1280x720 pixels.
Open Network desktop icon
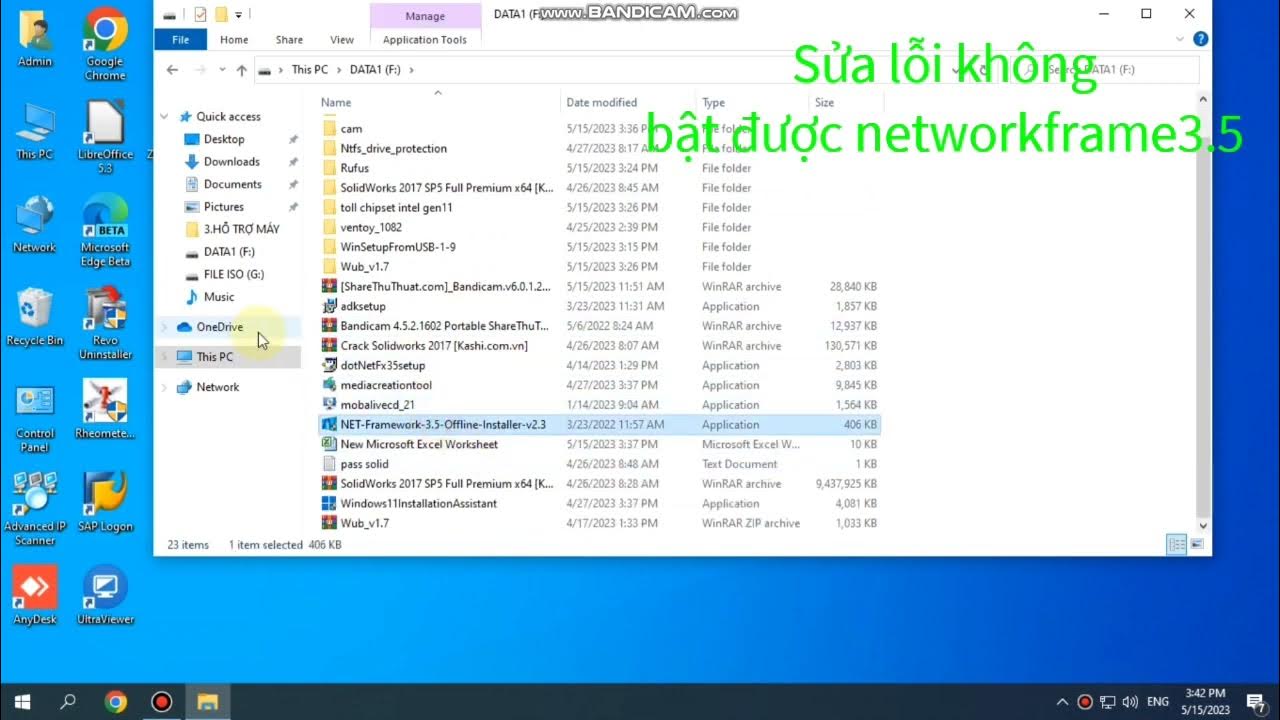(x=35, y=224)
